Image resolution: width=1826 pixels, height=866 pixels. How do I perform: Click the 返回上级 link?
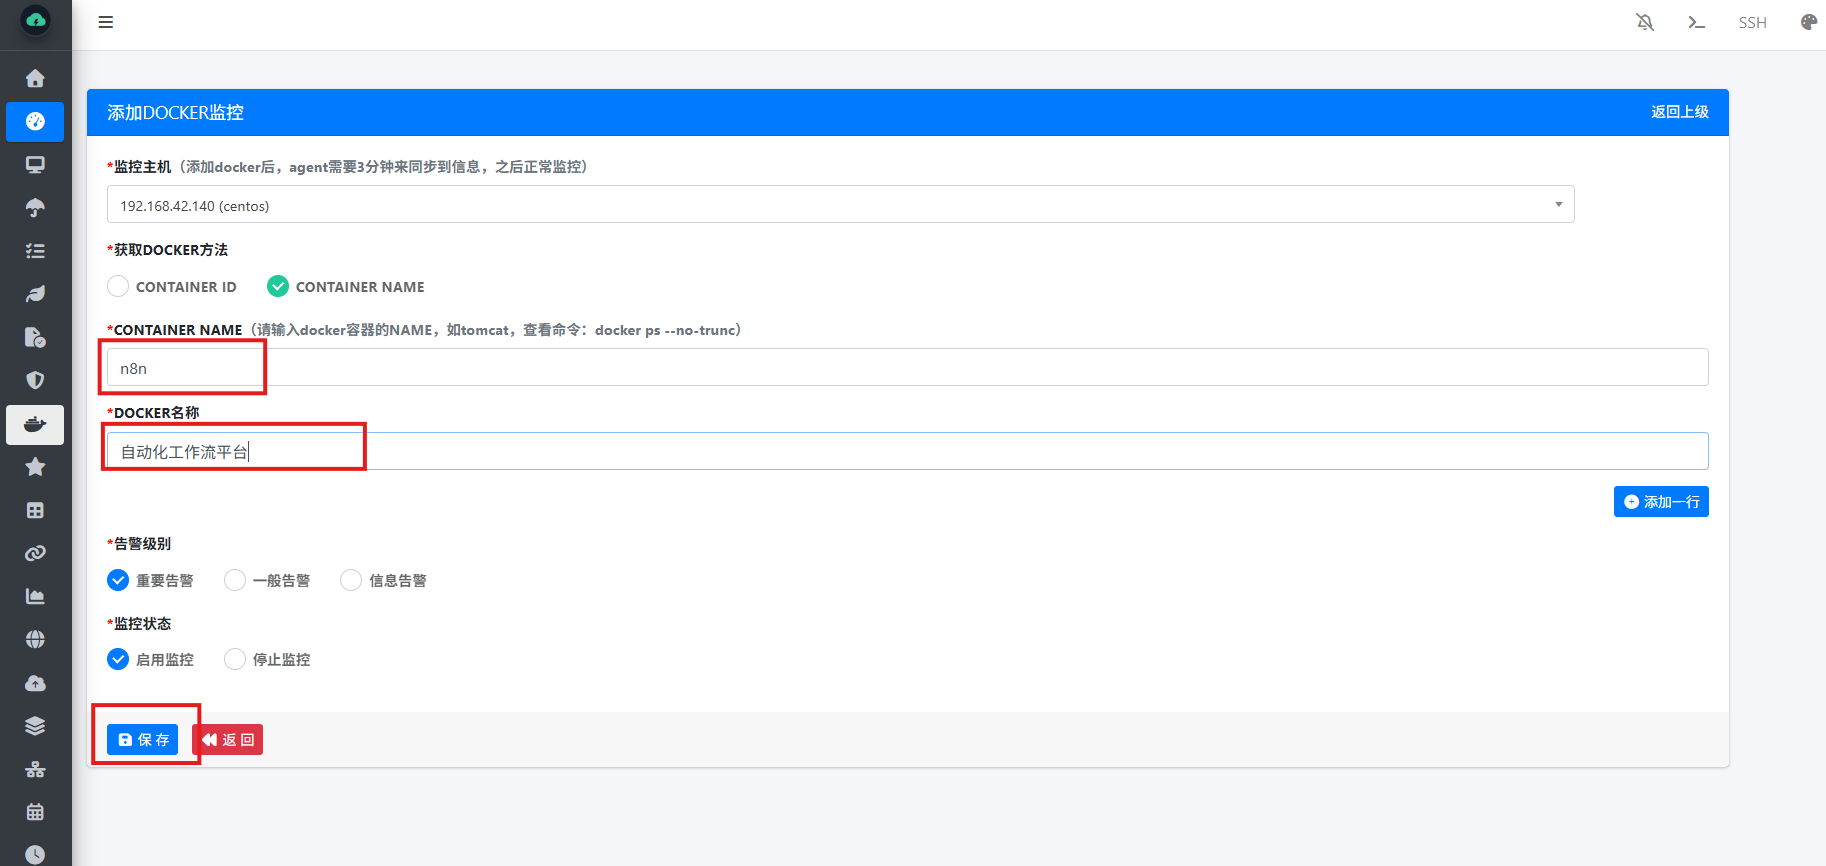click(1679, 112)
